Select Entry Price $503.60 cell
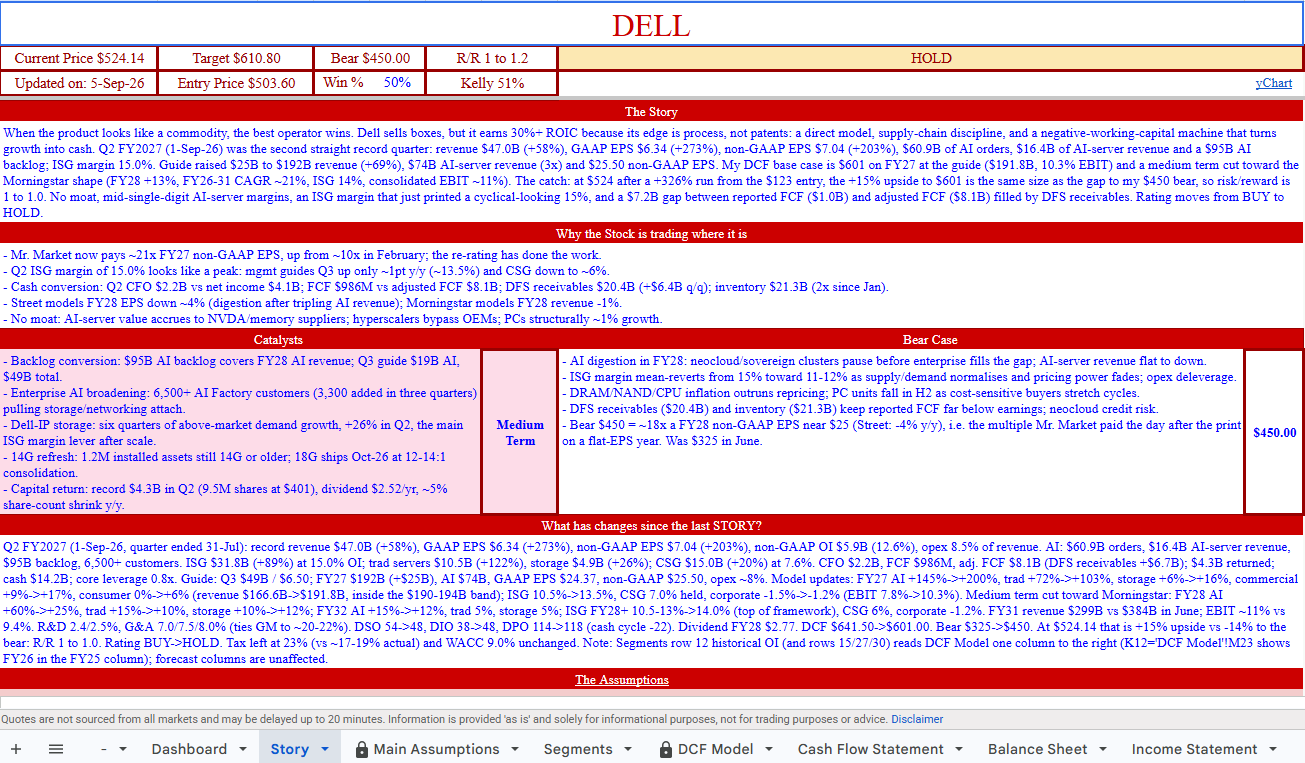This screenshot has width=1305, height=763. 236,83
